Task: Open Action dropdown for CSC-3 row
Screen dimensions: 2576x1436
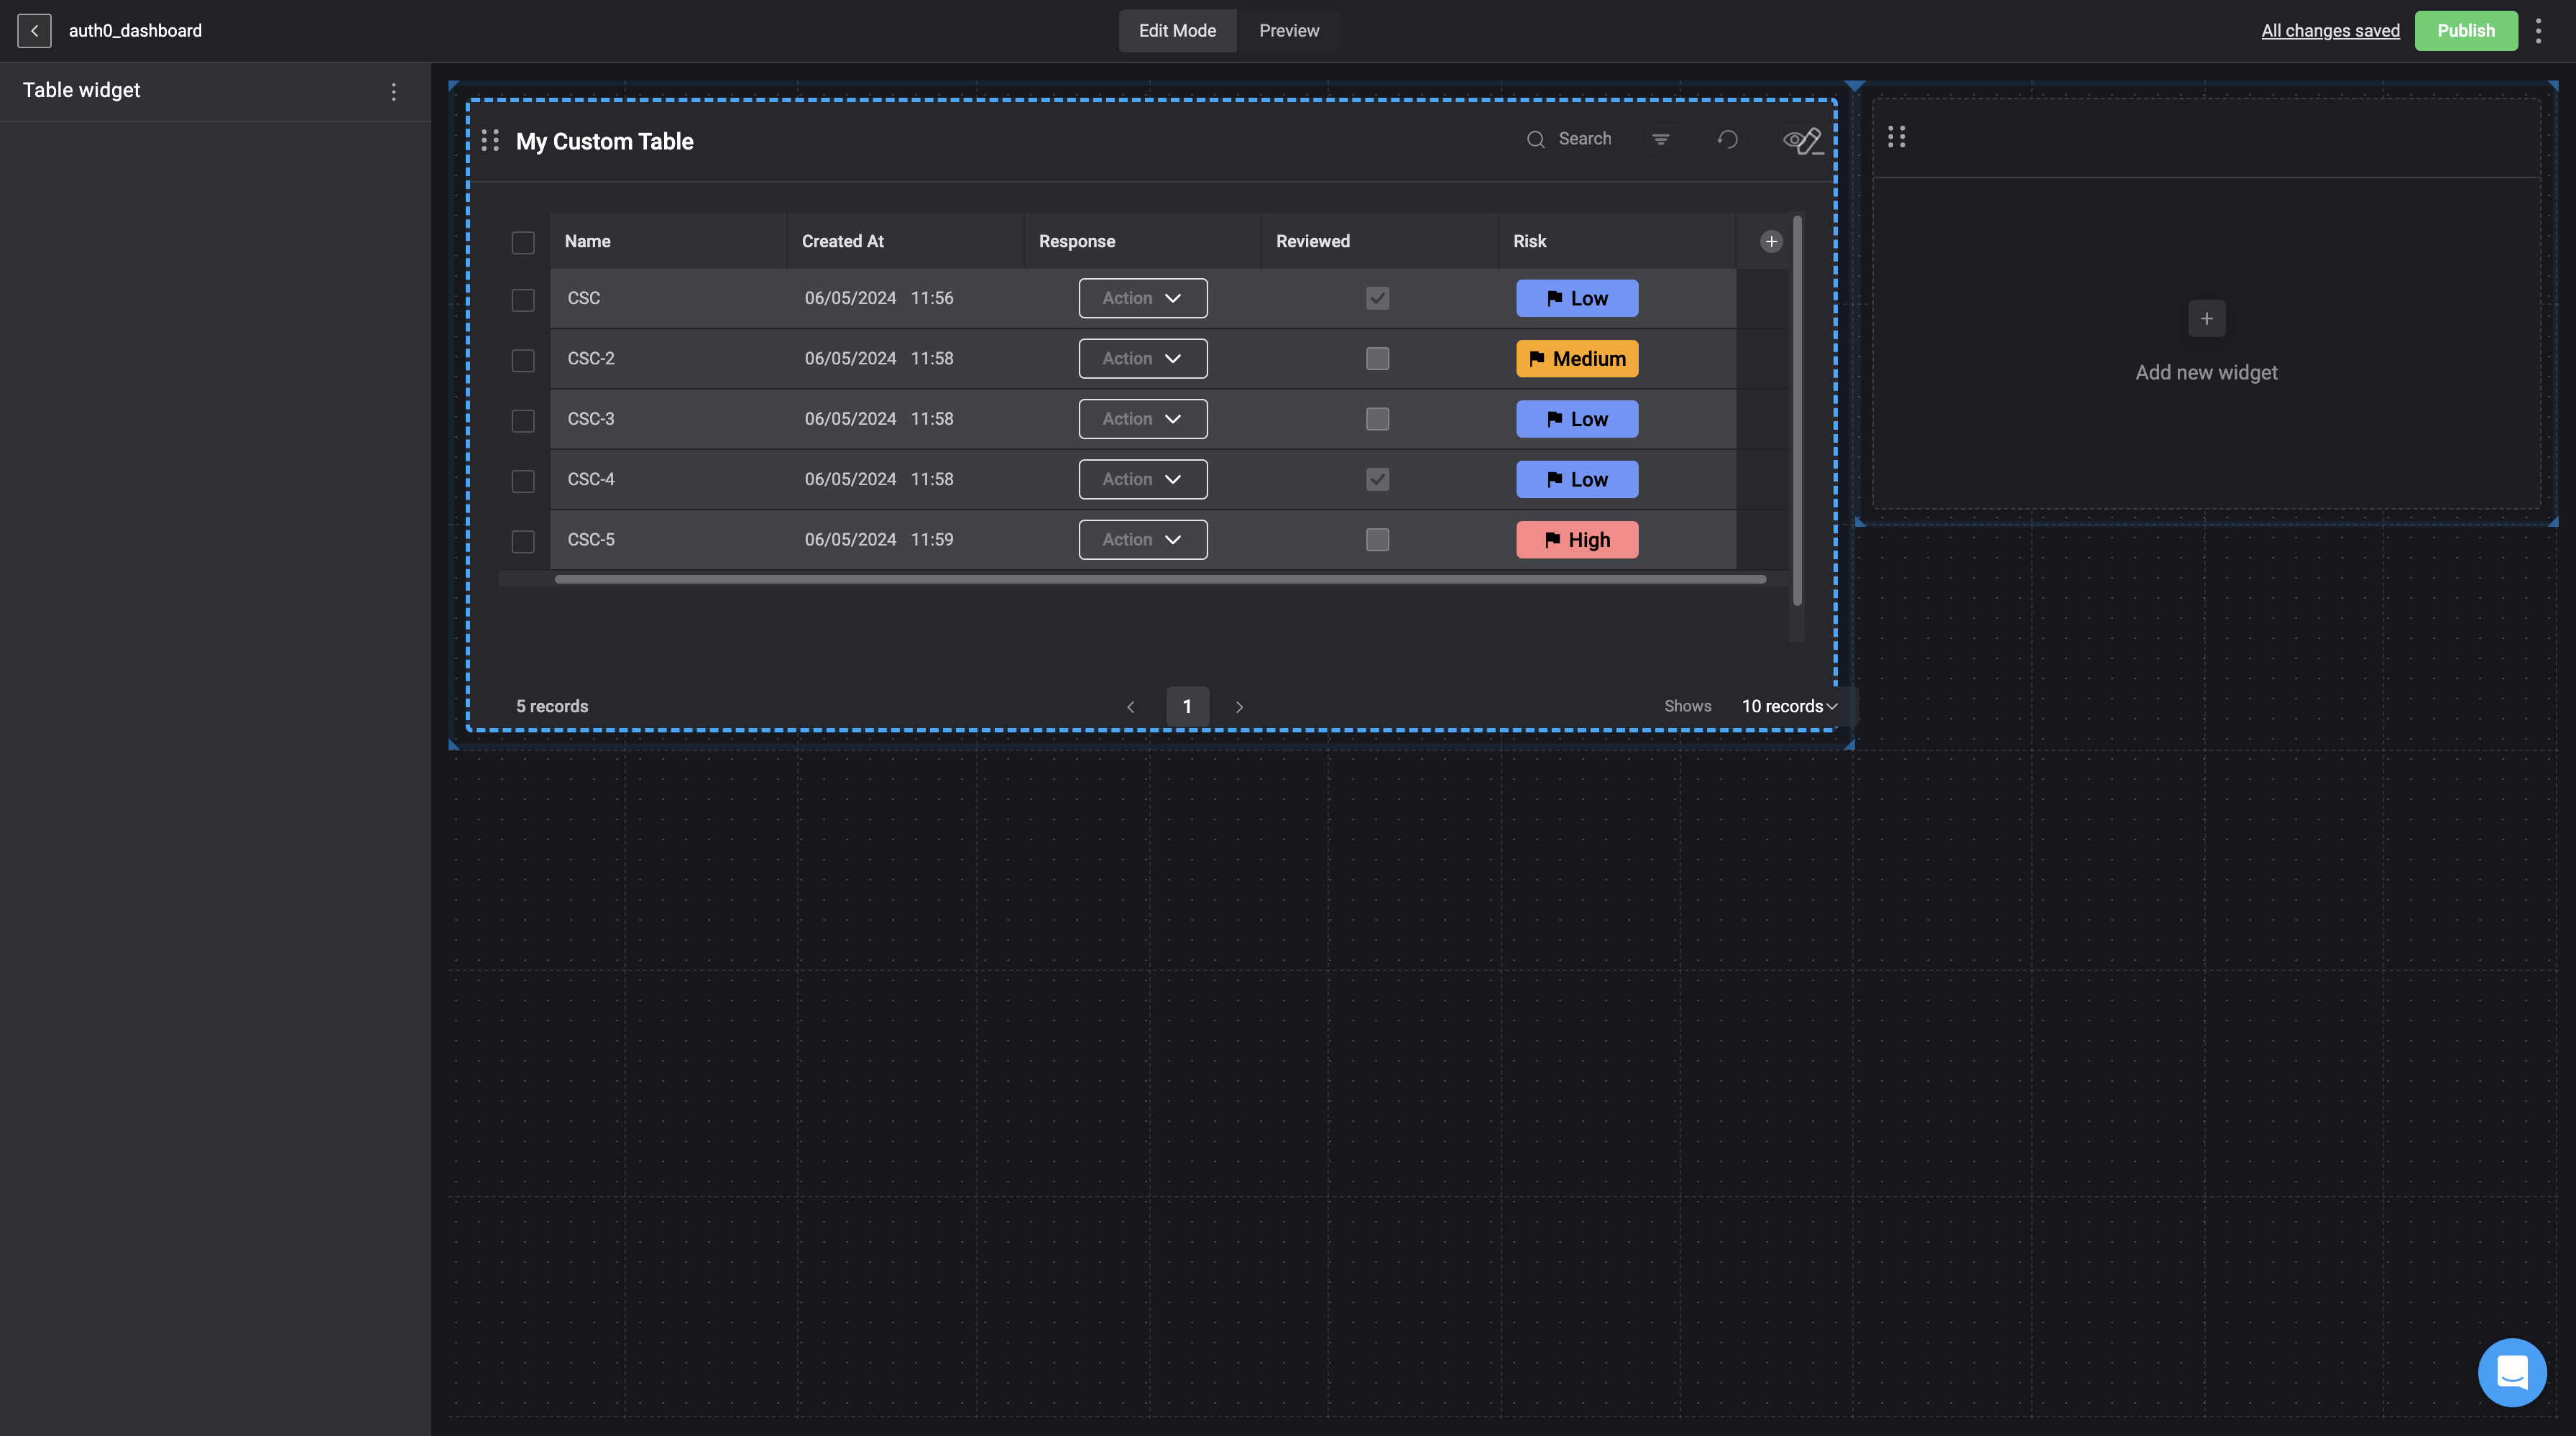Action: tap(1142, 419)
